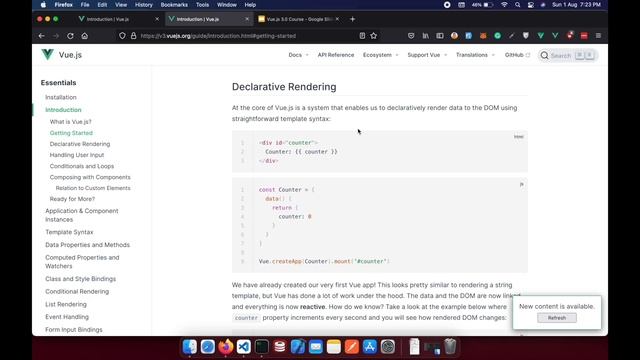Open the List Rendering sidebar page
Screen dimensions: 640x360
point(66,304)
